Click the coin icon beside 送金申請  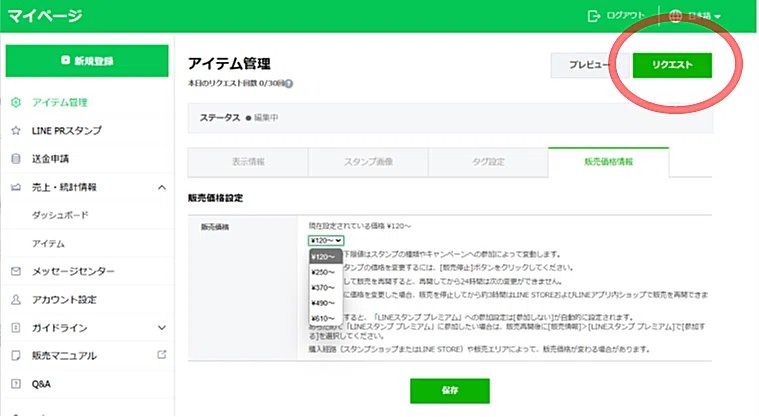coord(16,158)
